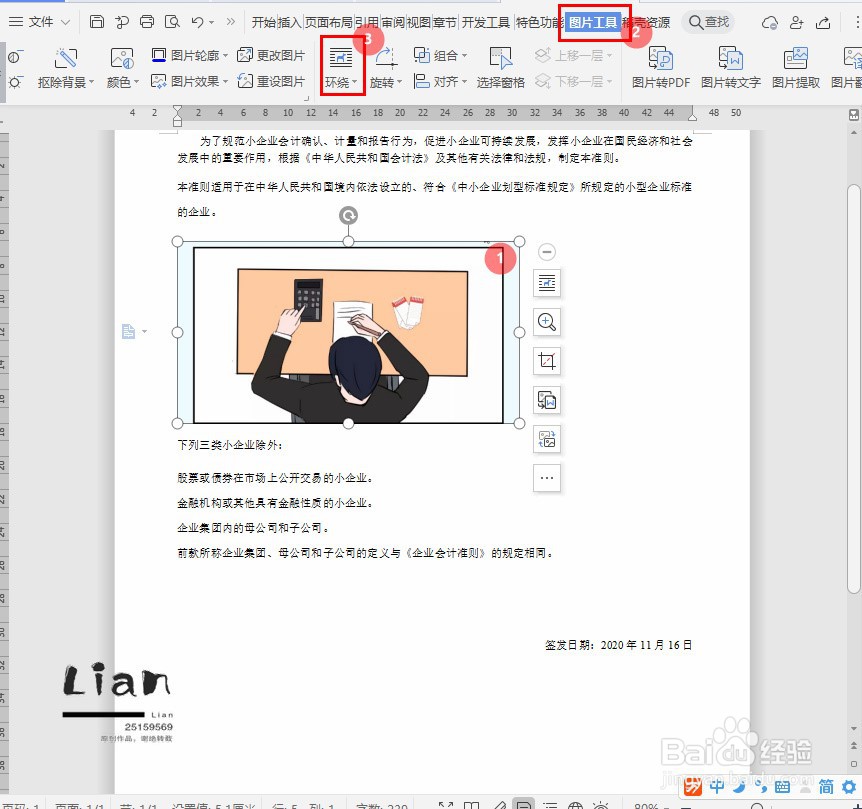Open the cloud sync status icon
The width and height of the screenshot is (862, 809).
769,23
